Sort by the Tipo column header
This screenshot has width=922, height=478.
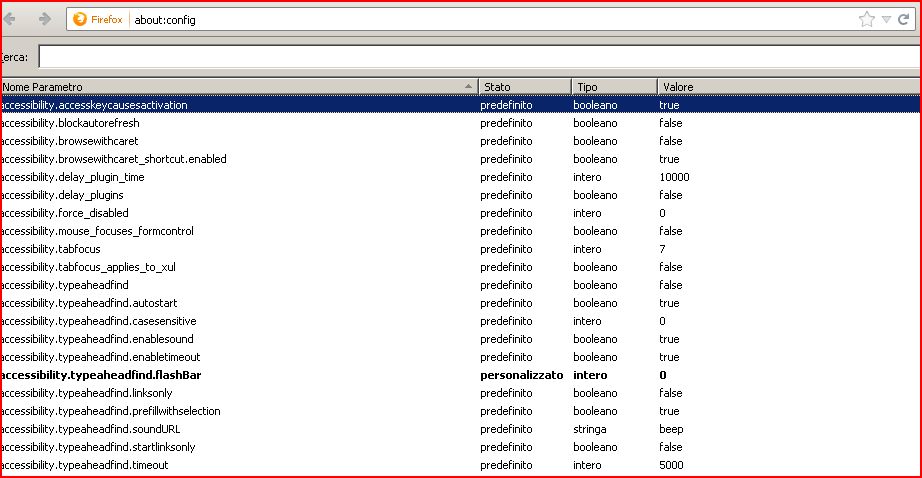614,86
